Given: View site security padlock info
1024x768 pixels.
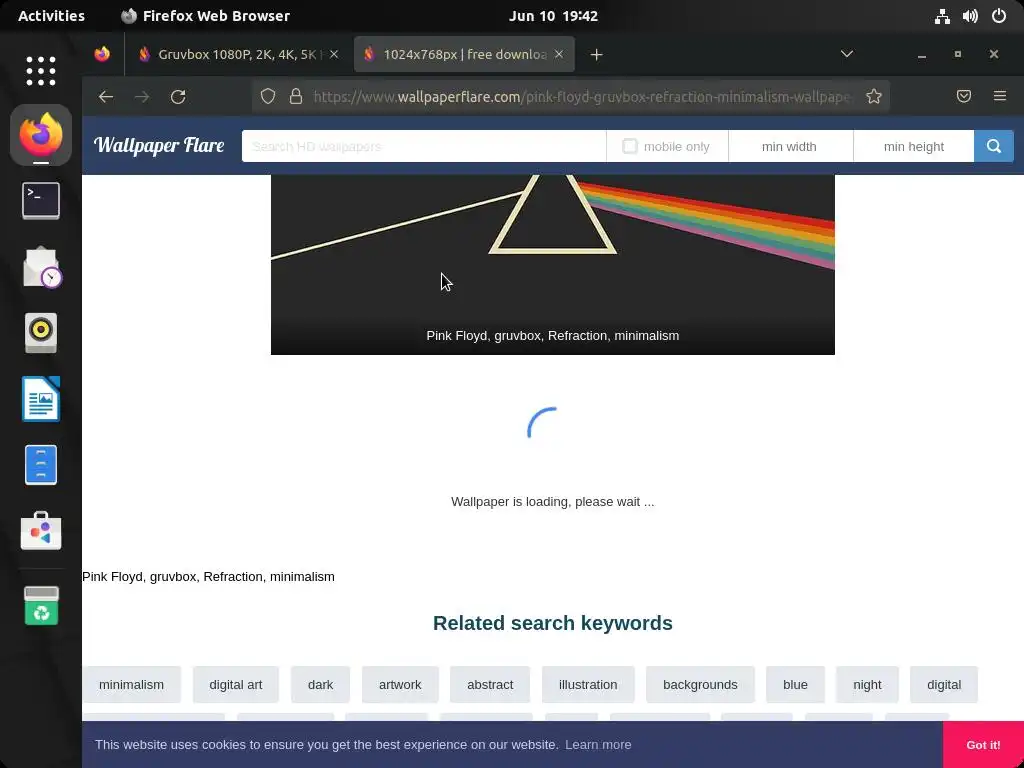Looking at the screenshot, I should click(x=296, y=97).
